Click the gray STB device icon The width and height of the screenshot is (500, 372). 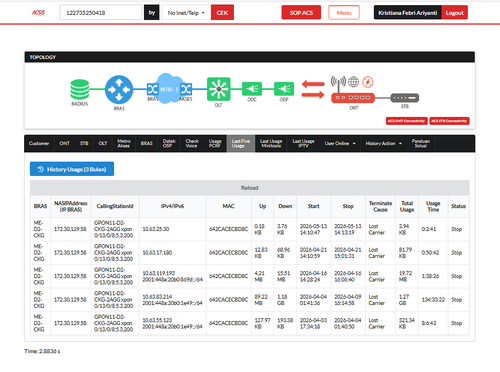pos(405,98)
